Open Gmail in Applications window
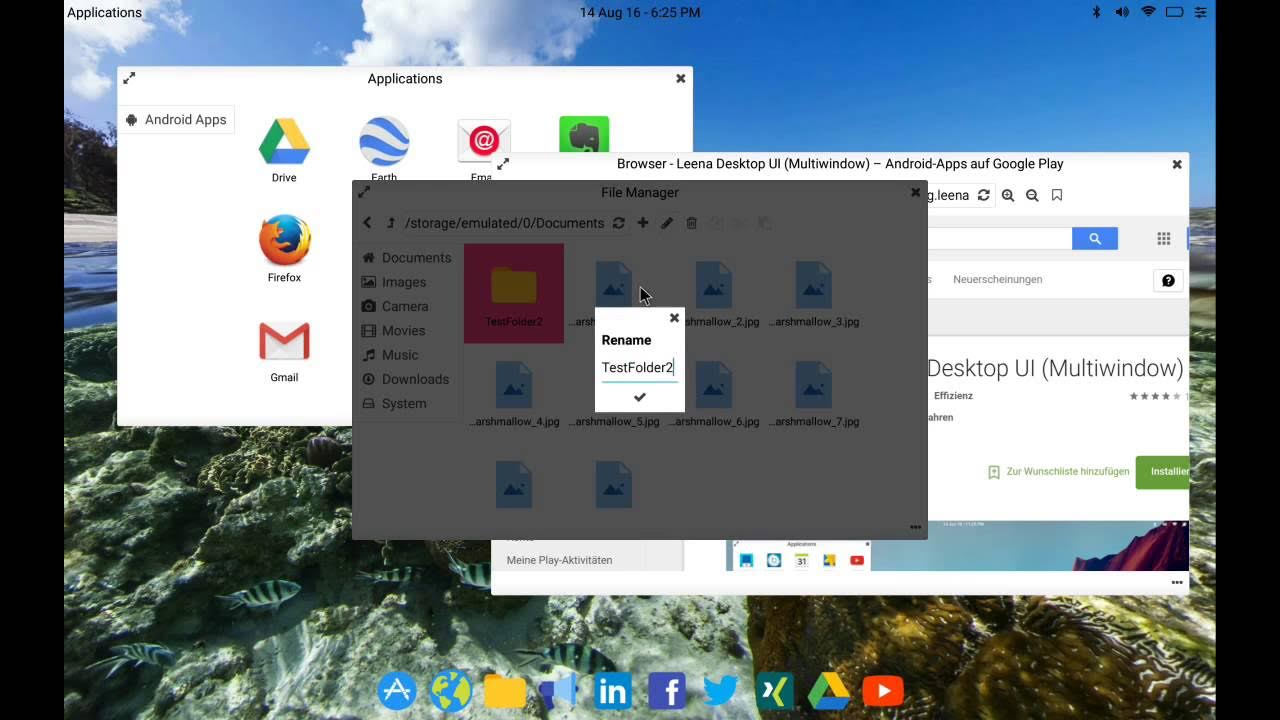 click(x=284, y=350)
